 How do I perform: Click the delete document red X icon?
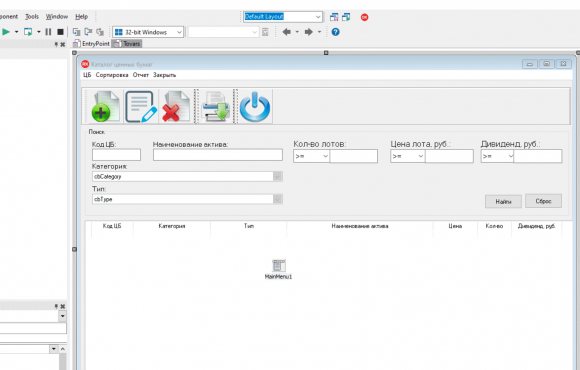(x=176, y=107)
